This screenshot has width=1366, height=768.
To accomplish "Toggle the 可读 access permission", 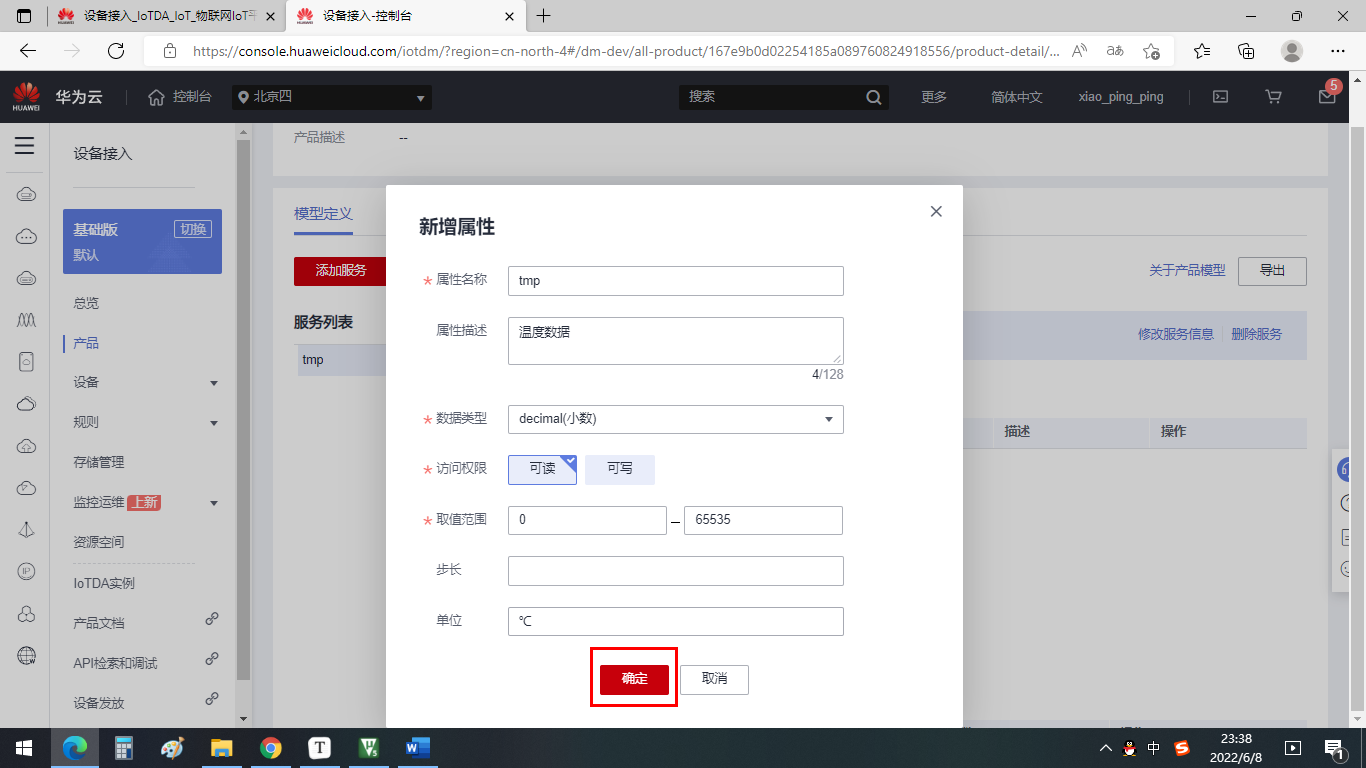I will pyautogui.click(x=542, y=469).
